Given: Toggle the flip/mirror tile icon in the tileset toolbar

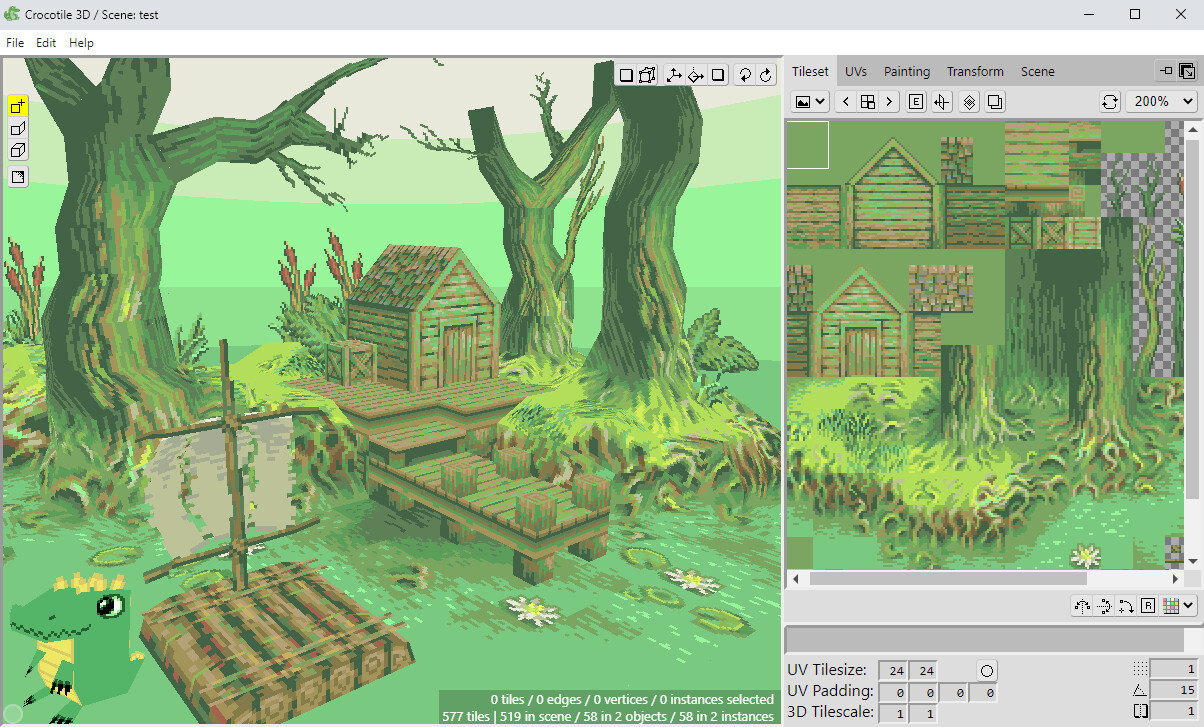Looking at the screenshot, I should (x=941, y=101).
